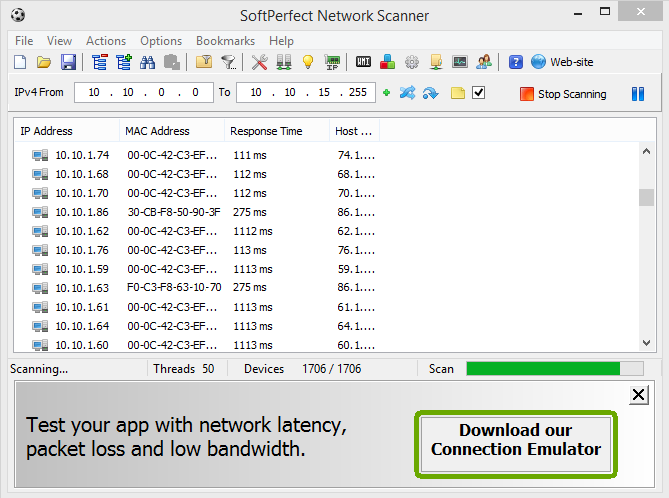Sort by IP Address column header
Viewport: 669px width, 498px height.
pyautogui.click(x=67, y=131)
